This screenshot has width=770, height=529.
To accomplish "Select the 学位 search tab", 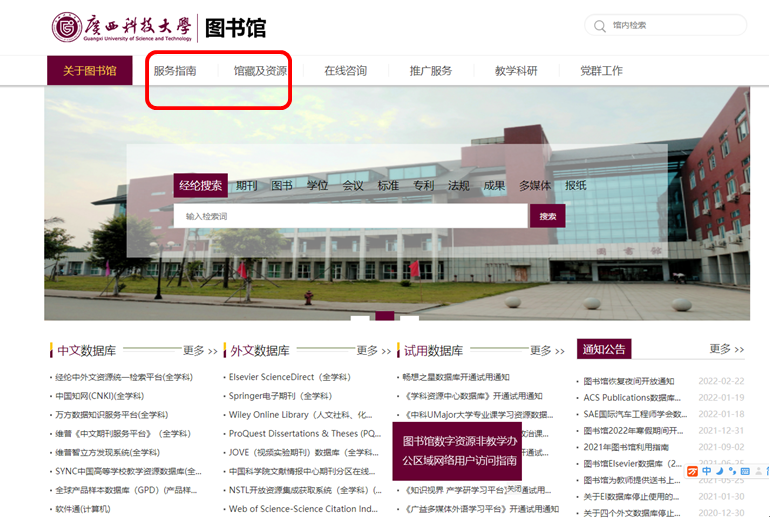I will [x=317, y=185].
